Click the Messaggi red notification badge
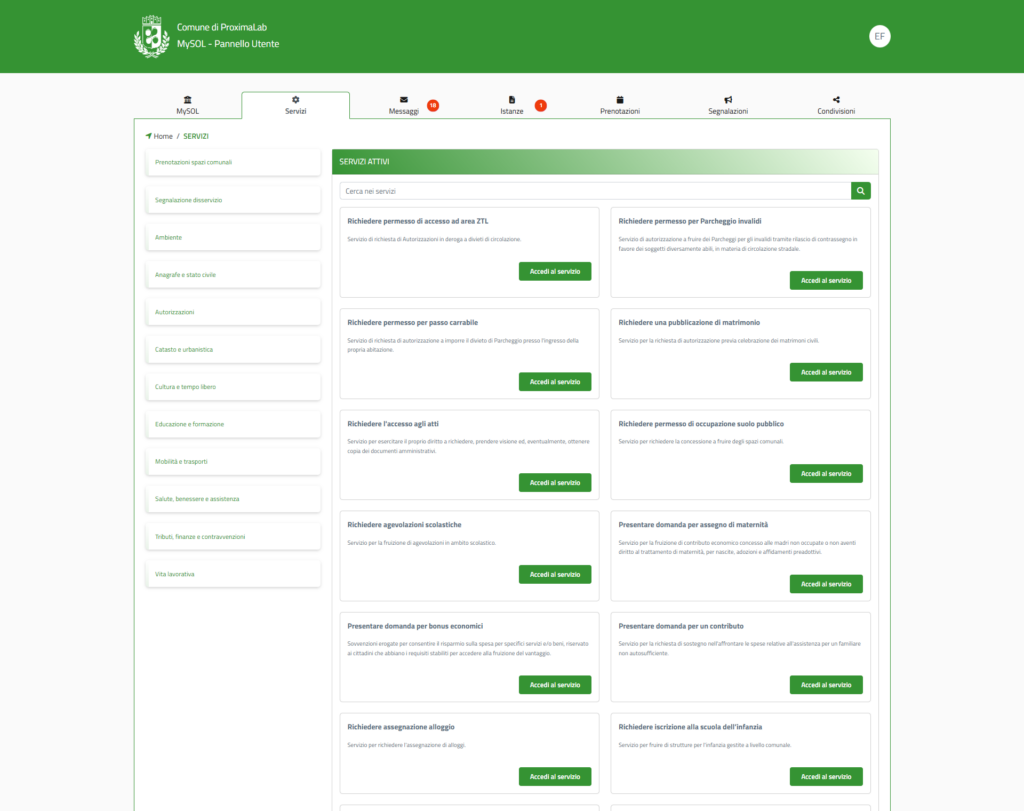This screenshot has height=811, width=1024. tap(433, 105)
